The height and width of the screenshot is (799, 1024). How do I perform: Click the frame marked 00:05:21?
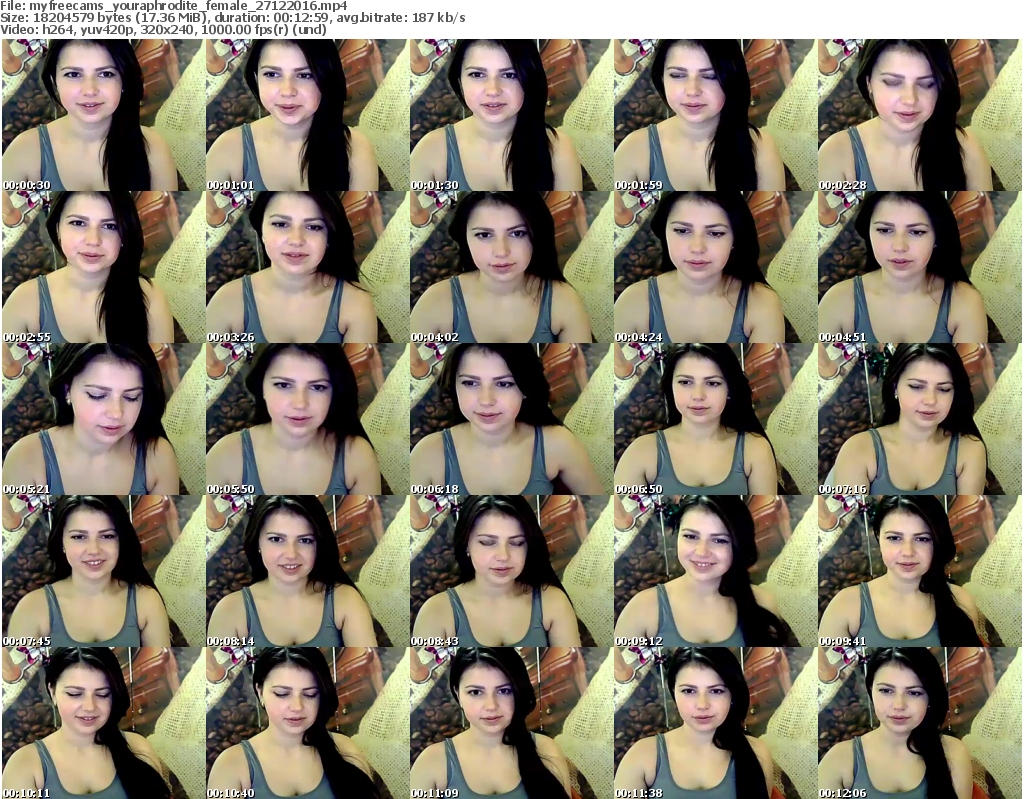(103, 419)
